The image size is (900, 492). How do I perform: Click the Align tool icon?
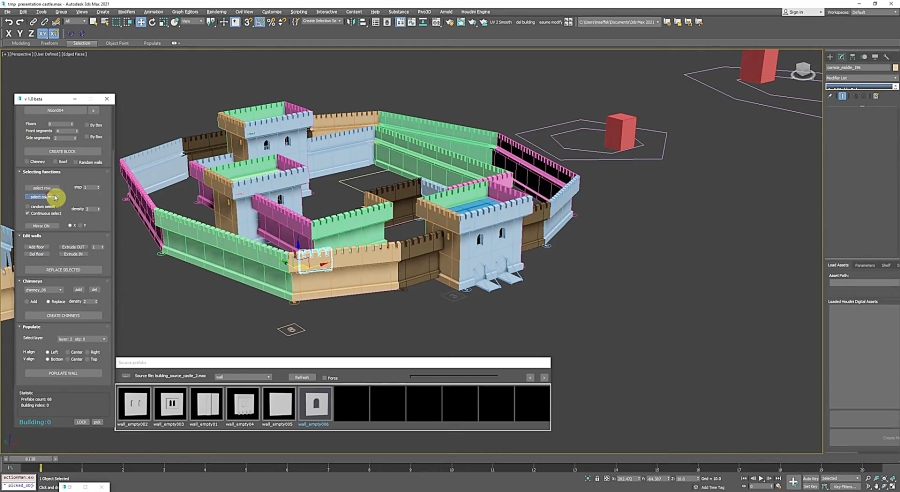tap(363, 22)
